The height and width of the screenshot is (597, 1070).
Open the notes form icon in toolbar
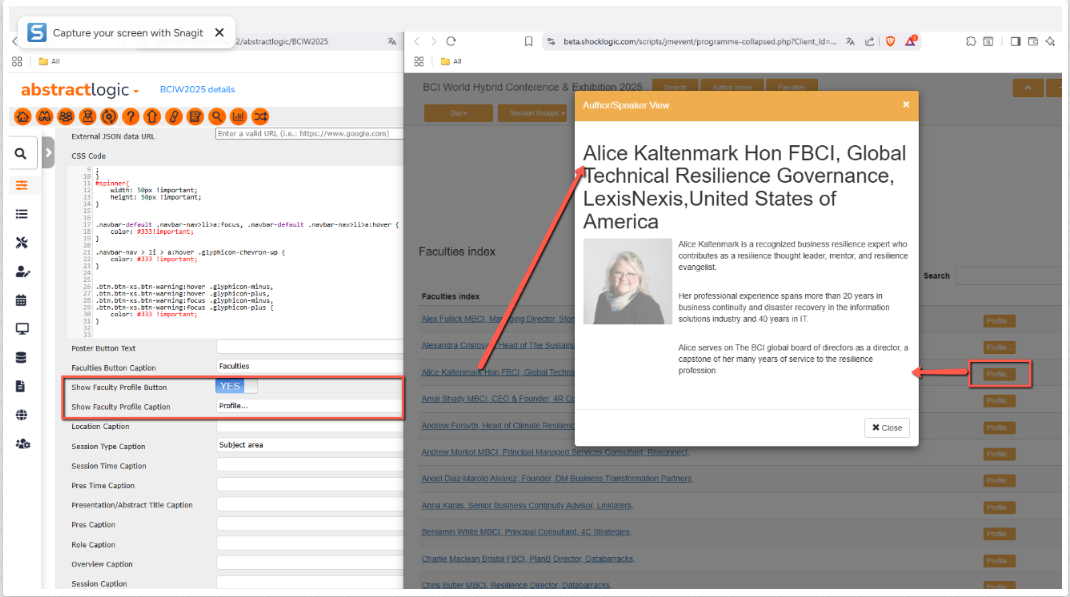click(x=195, y=117)
